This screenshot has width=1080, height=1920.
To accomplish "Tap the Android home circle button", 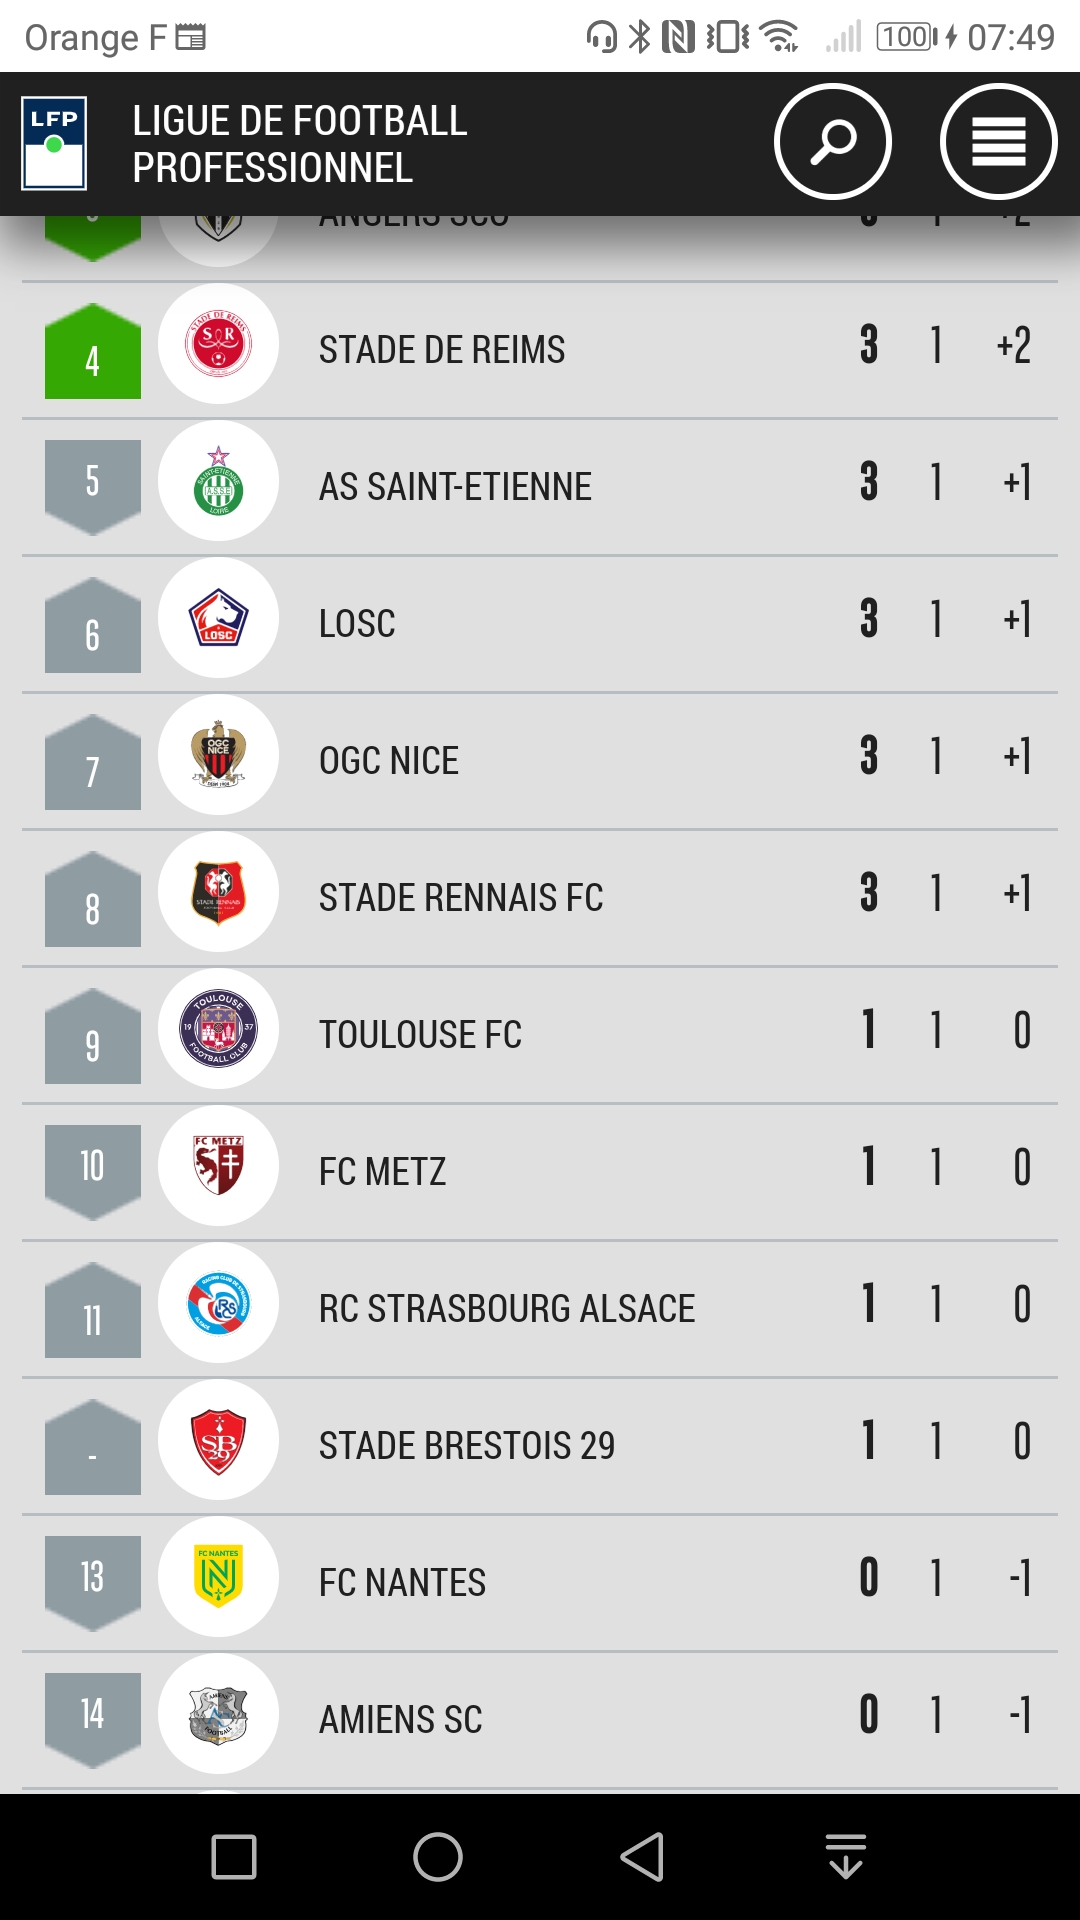I will pyautogui.click(x=438, y=1857).
